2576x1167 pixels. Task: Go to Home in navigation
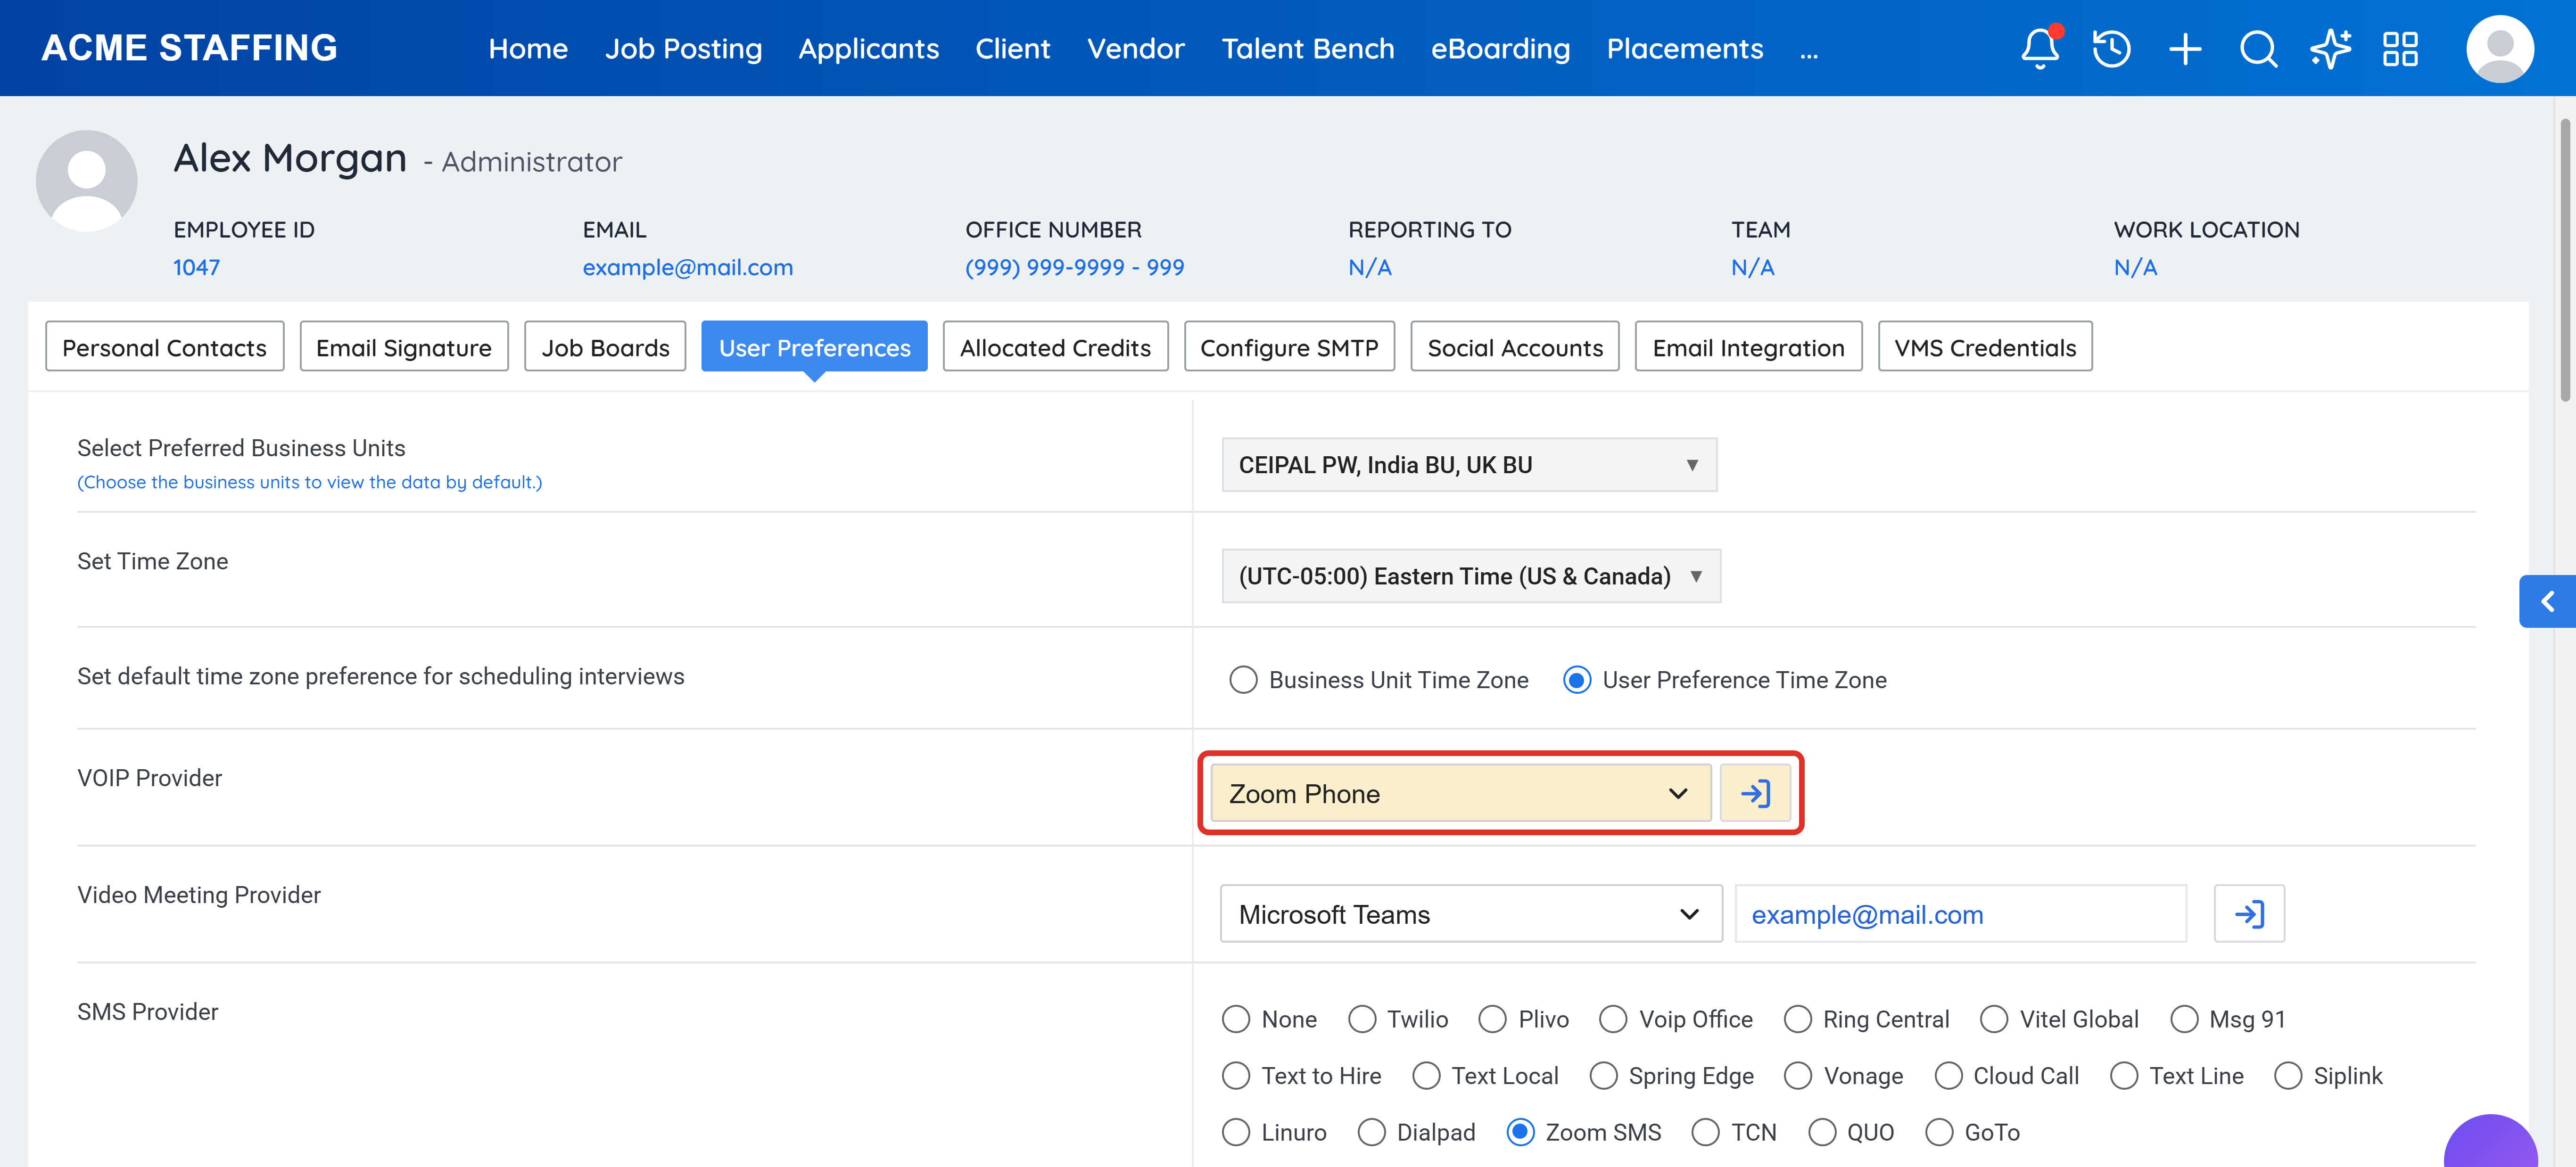528,49
